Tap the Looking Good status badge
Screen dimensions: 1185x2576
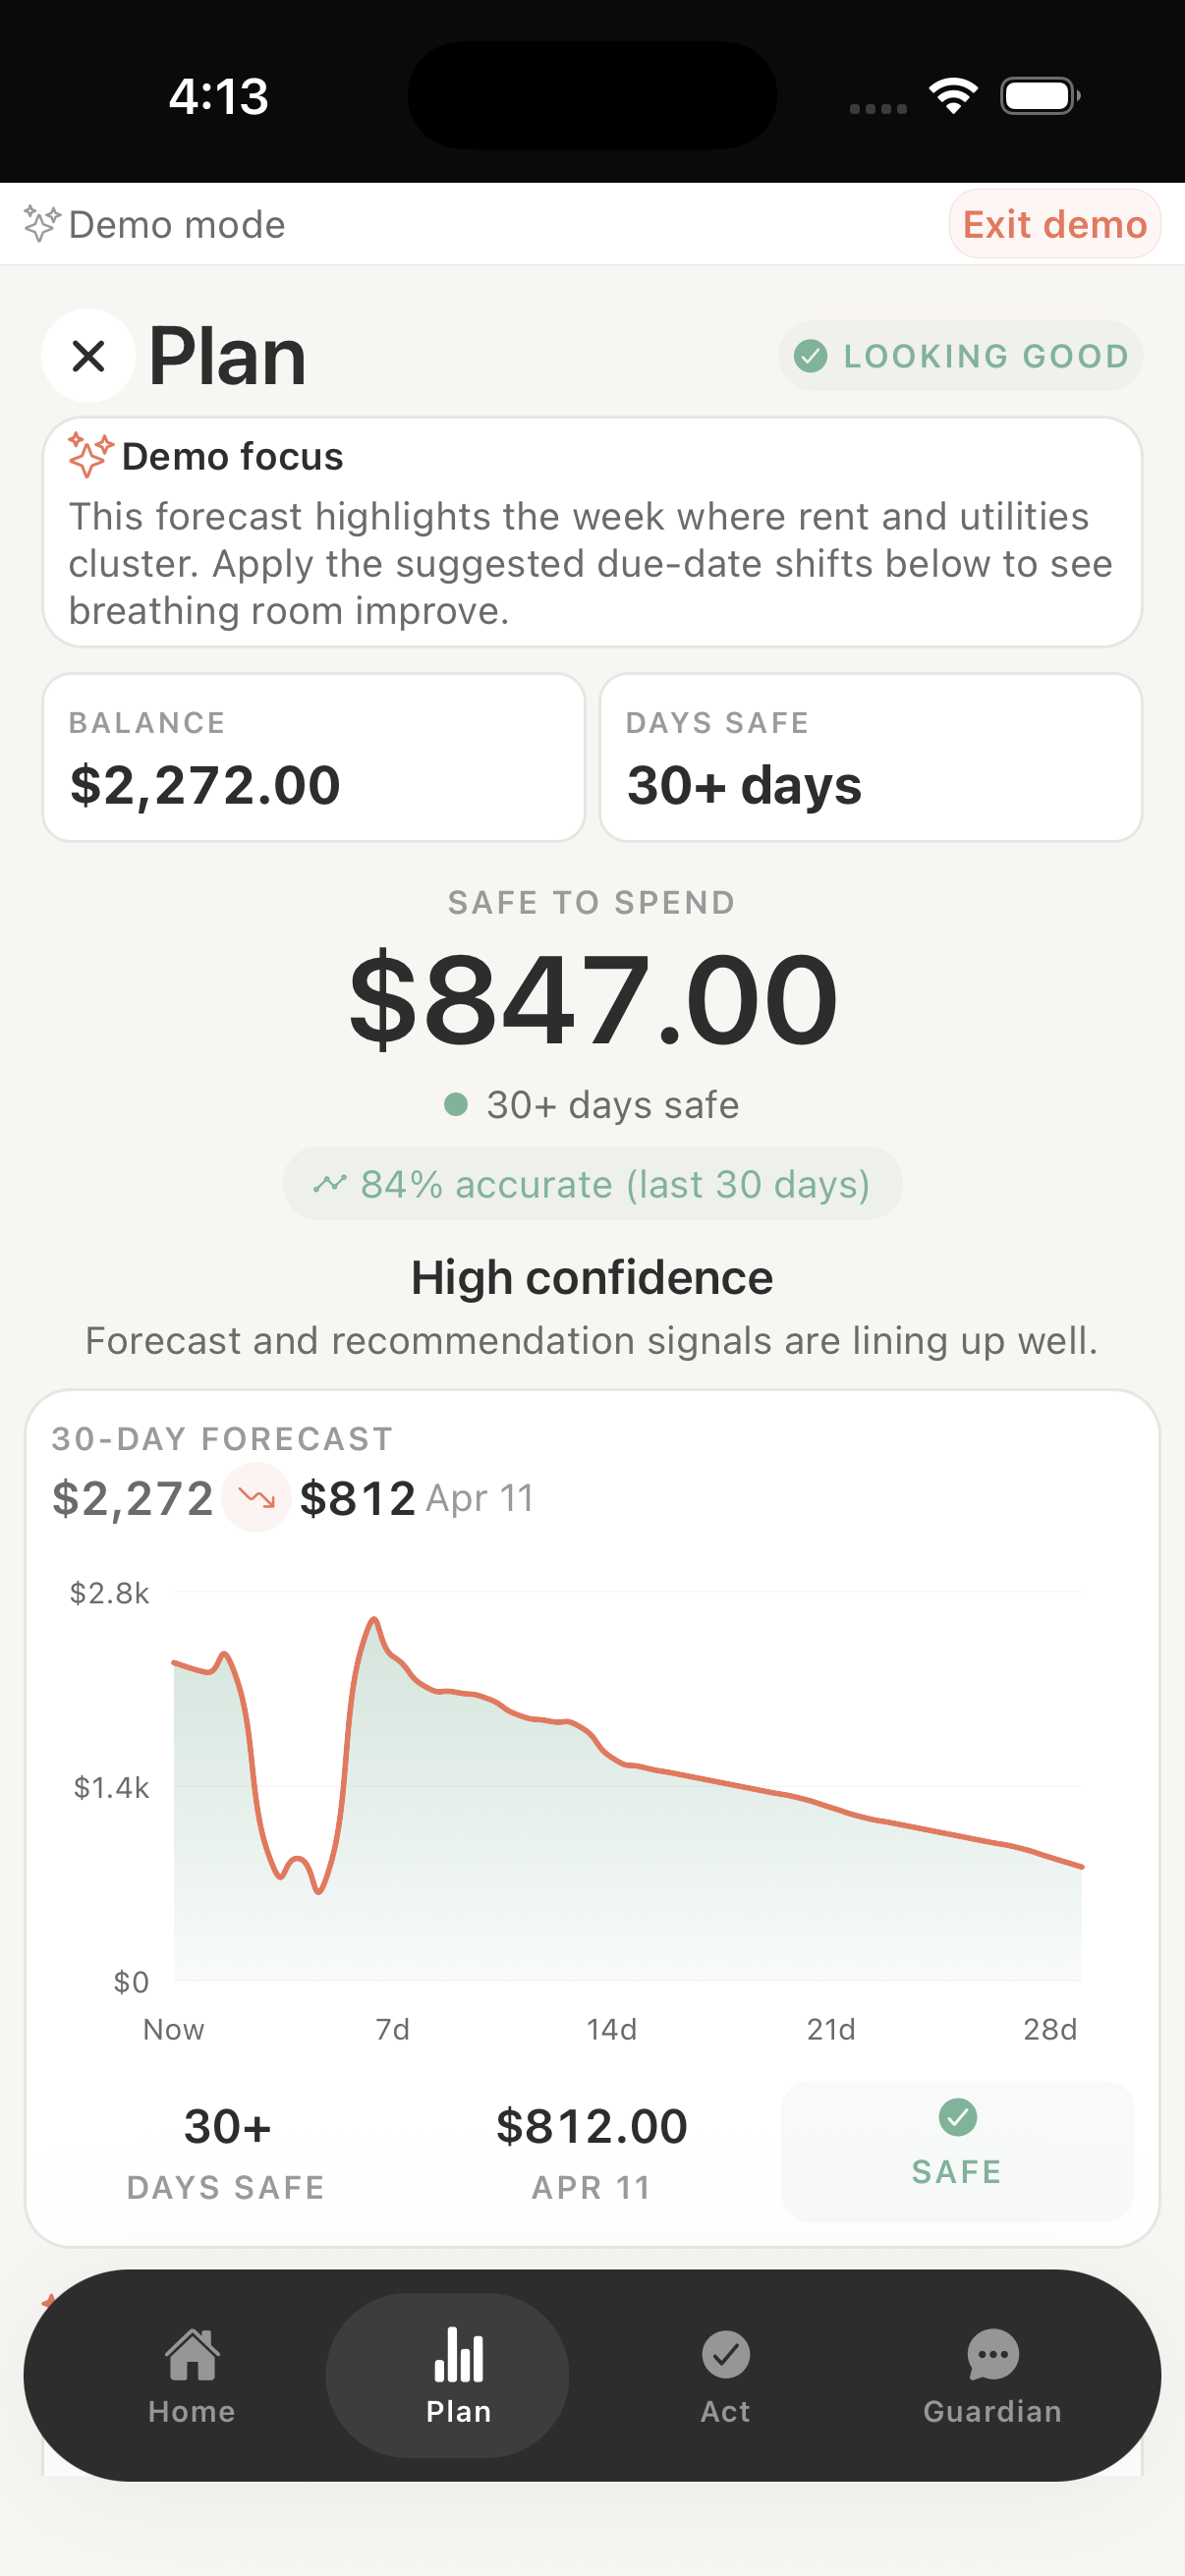coord(960,356)
